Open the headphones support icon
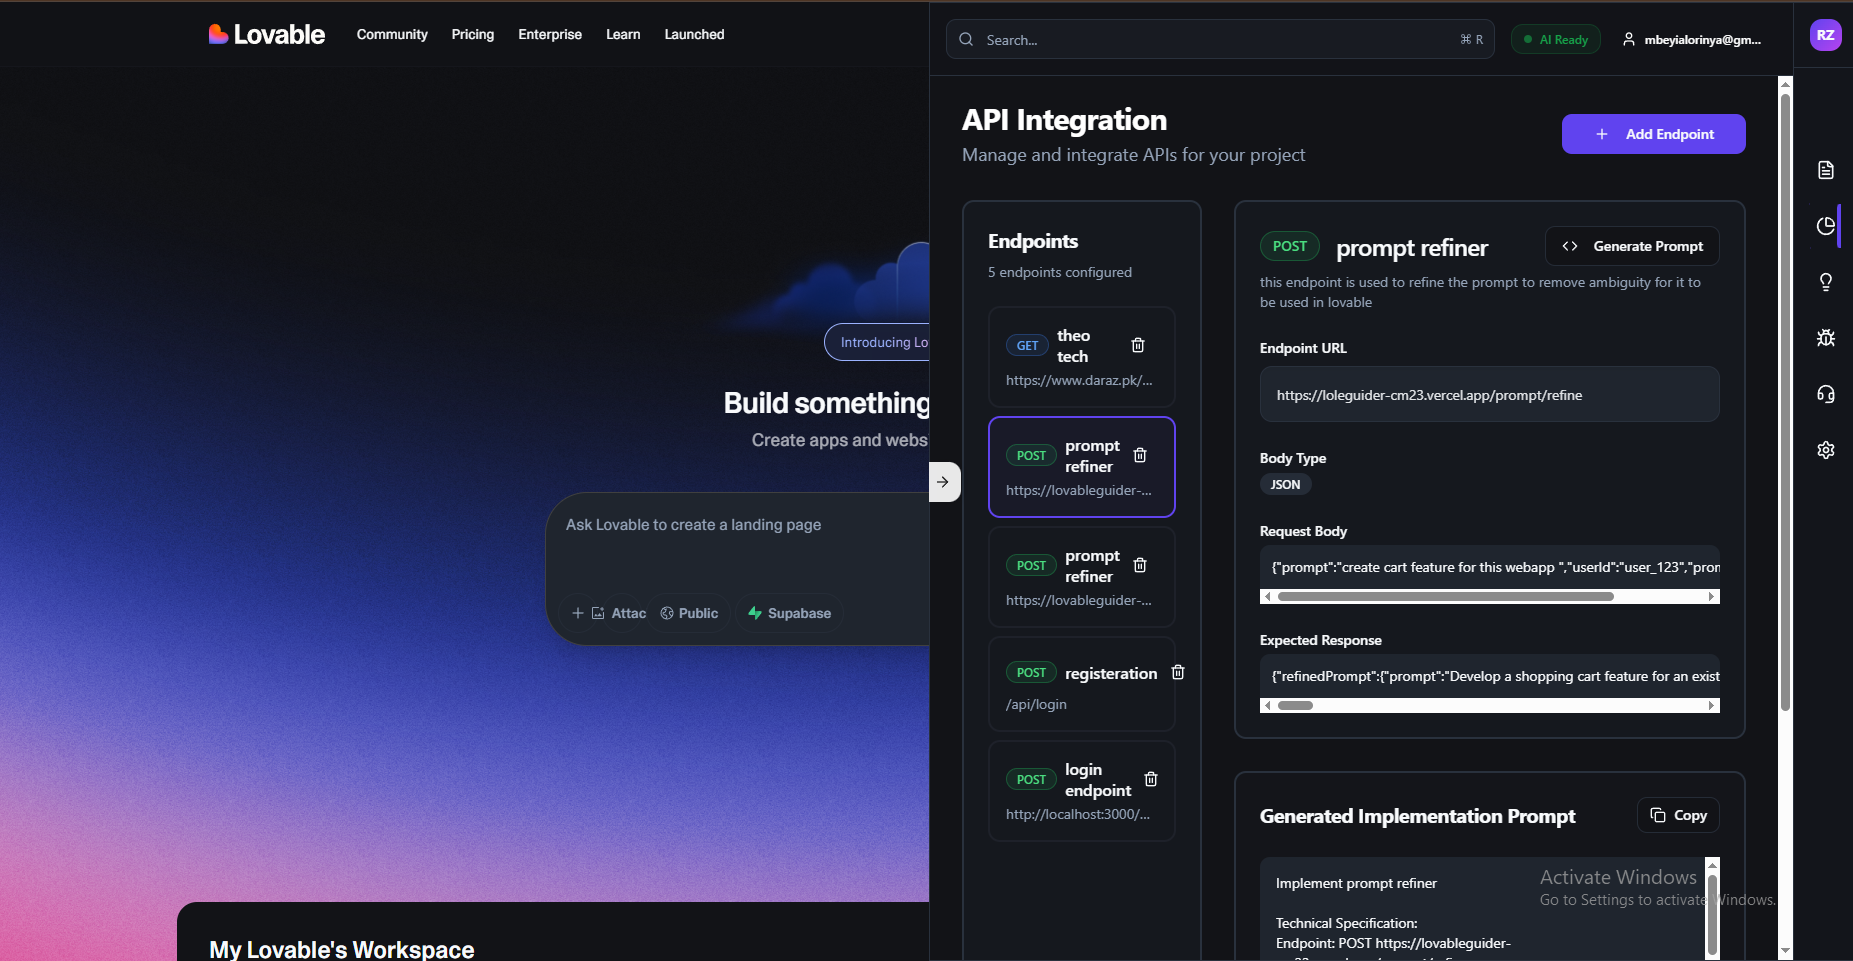The image size is (1853, 961). pyautogui.click(x=1825, y=394)
